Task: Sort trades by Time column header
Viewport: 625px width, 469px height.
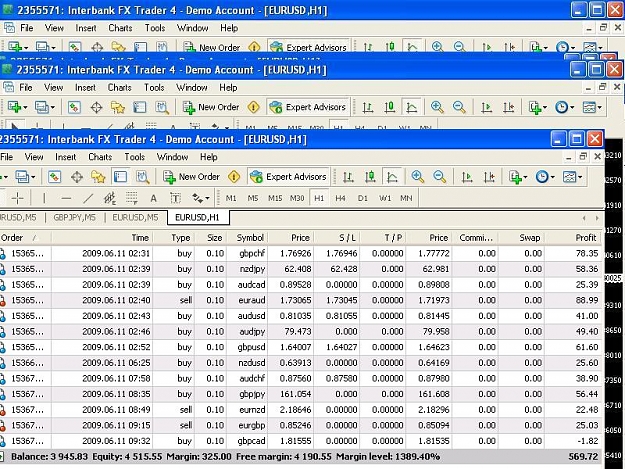Action: pos(102,238)
